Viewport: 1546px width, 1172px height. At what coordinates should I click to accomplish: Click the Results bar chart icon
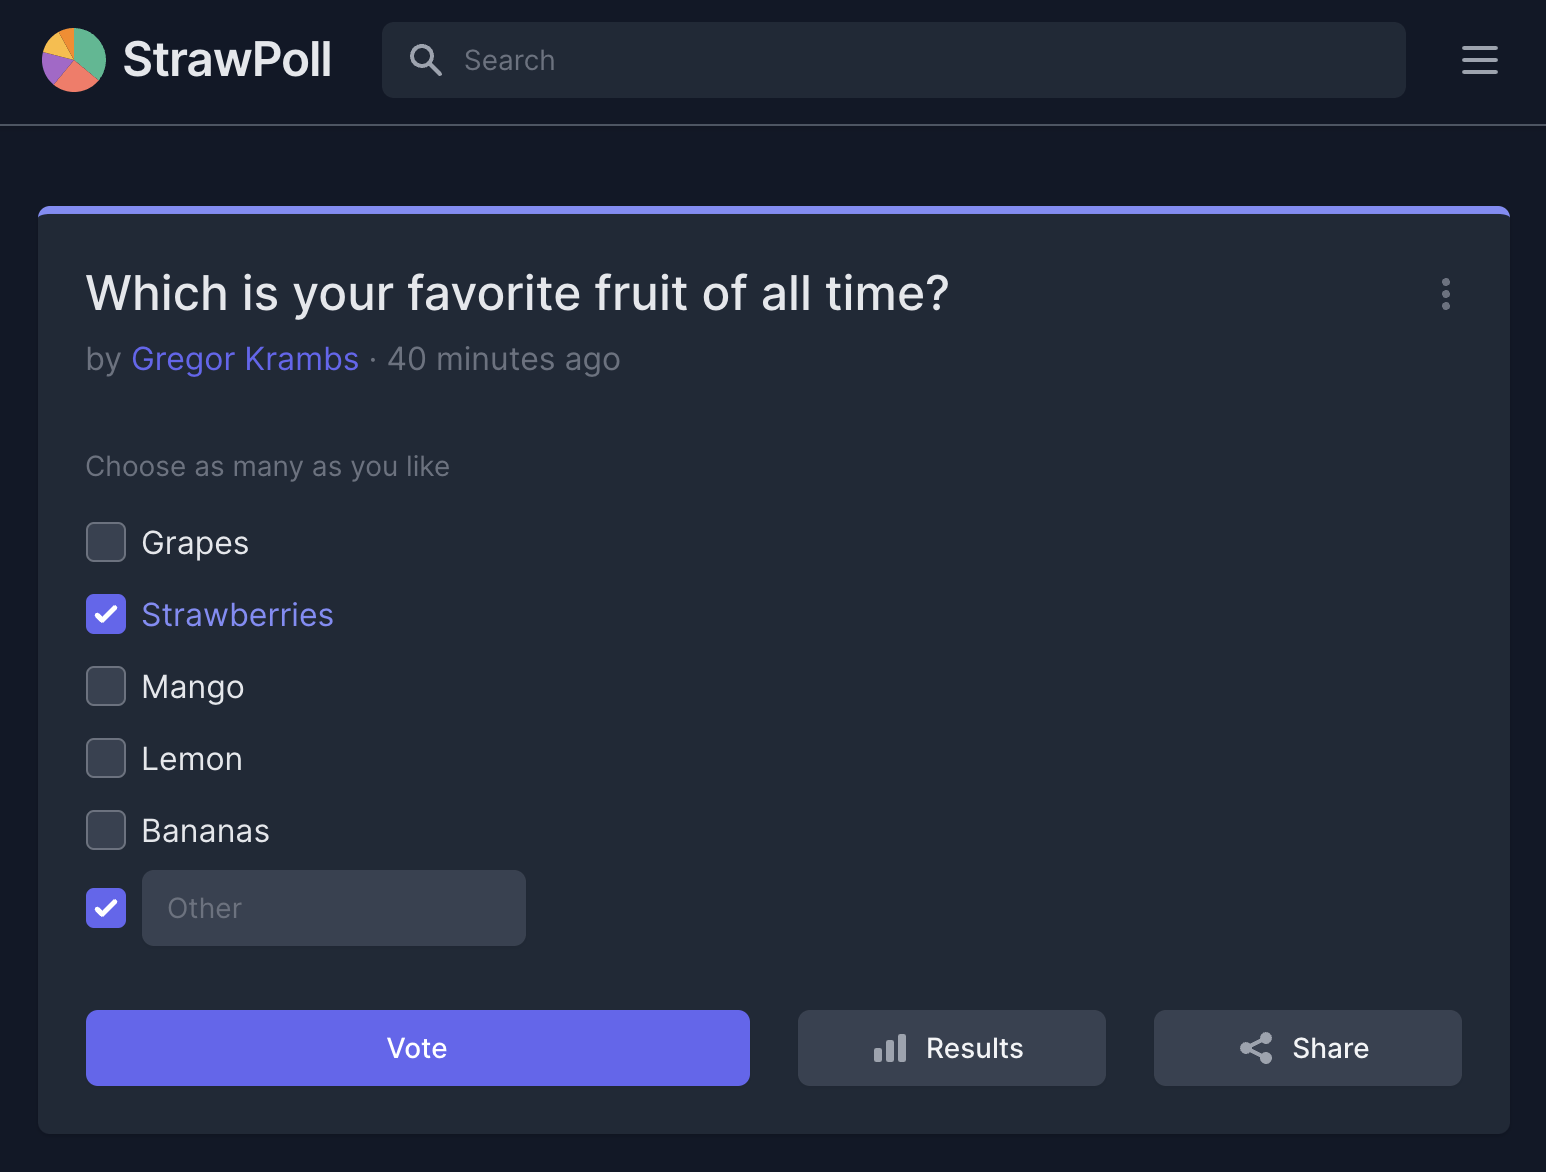[x=890, y=1048]
